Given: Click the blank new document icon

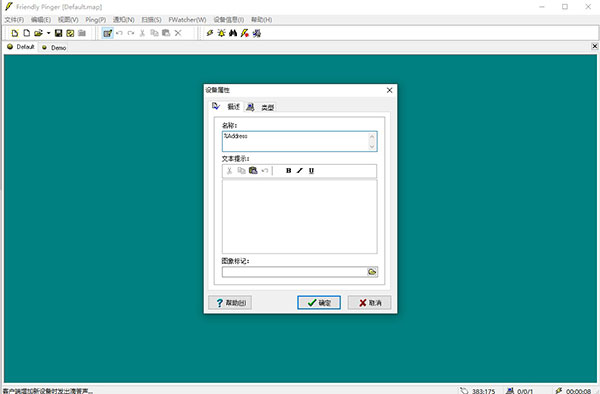Looking at the screenshot, I should 26,33.
